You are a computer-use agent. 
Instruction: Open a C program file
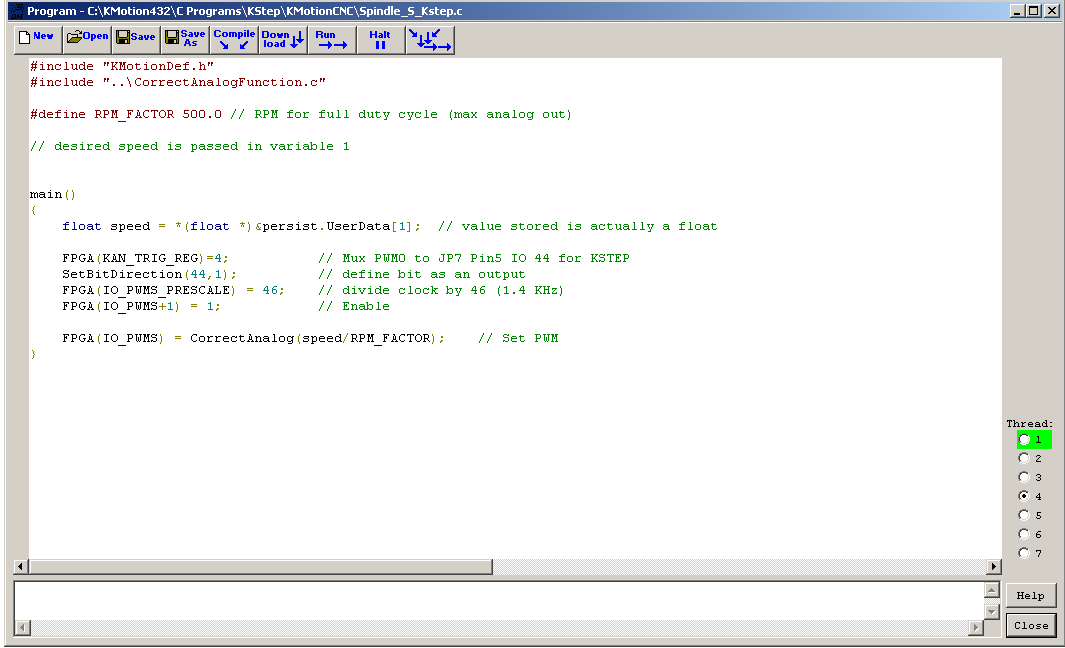(x=88, y=39)
